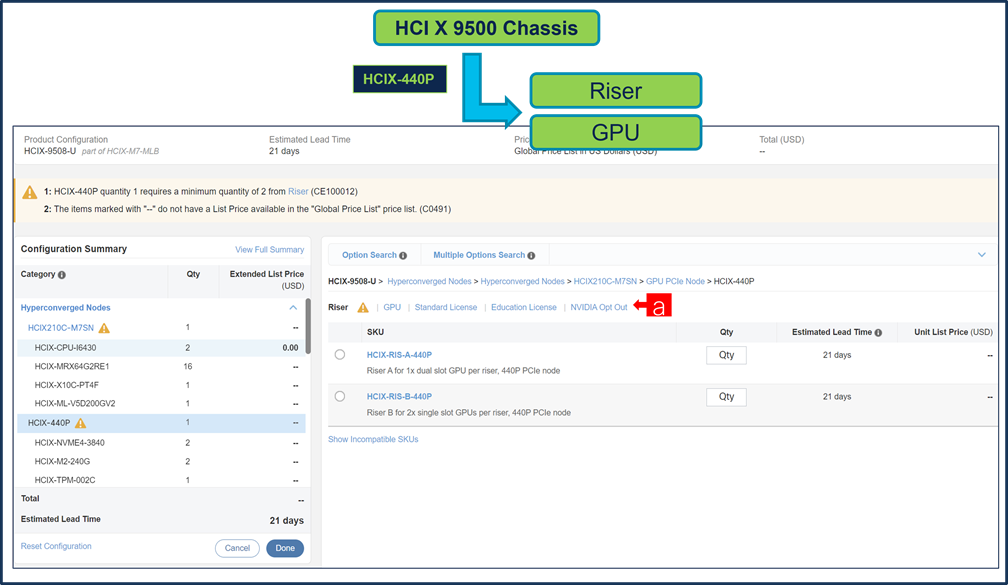1008x585 pixels.
Task: Click the Configuration Summary scrollbar
Action: click(308, 326)
